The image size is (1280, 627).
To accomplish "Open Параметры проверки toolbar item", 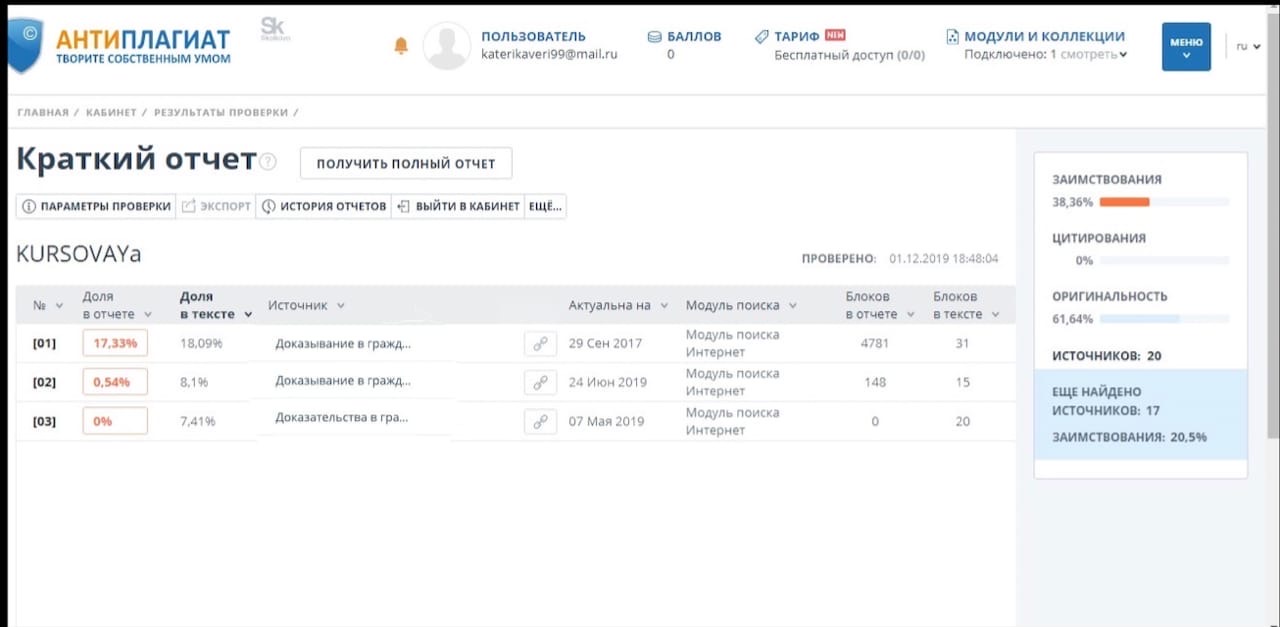I will [96, 206].
